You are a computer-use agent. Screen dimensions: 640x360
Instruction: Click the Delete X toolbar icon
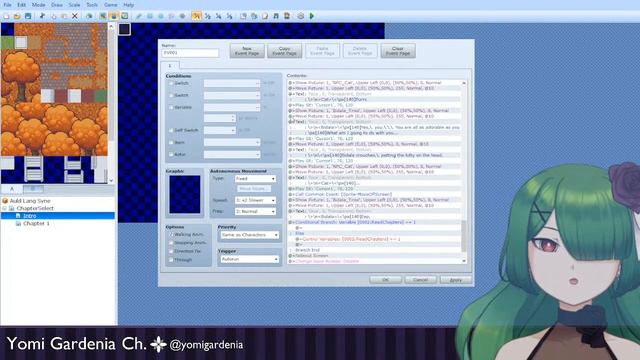pyautogui.click(x=75, y=16)
